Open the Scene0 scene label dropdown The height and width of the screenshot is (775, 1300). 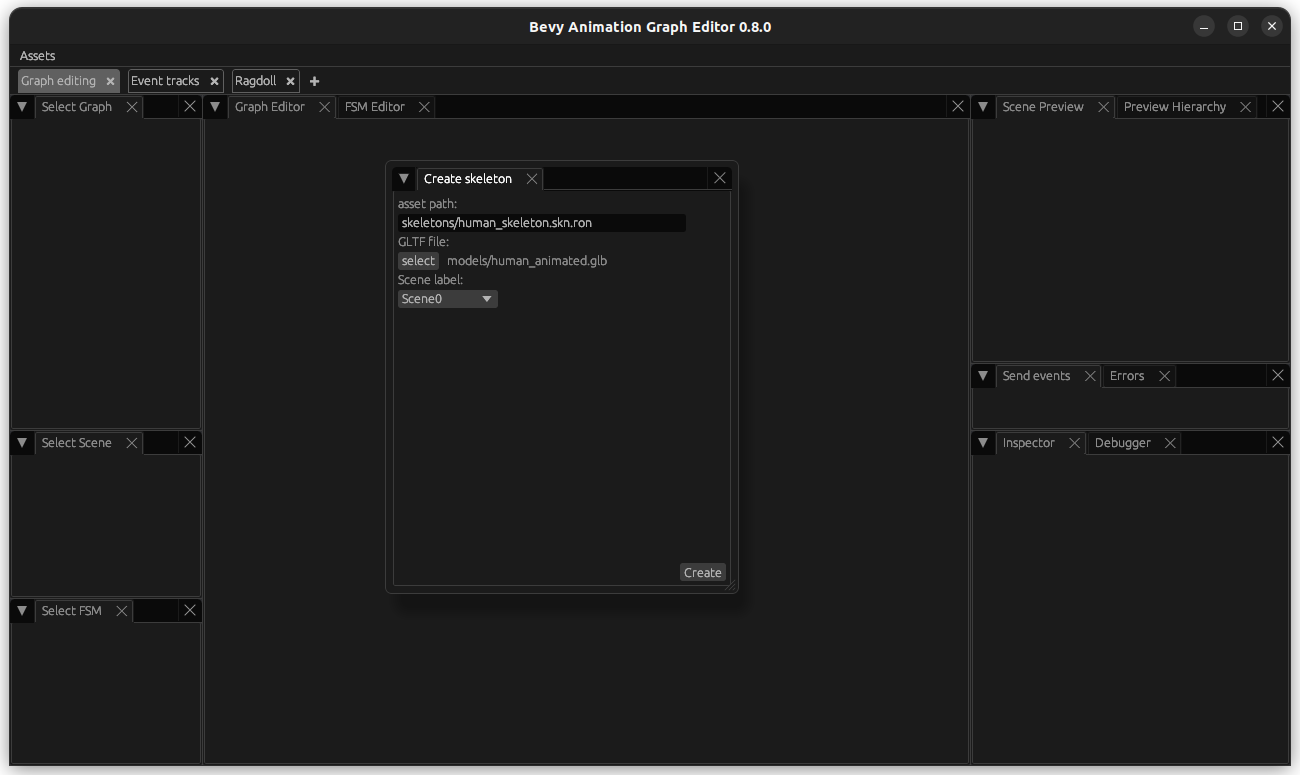point(447,298)
